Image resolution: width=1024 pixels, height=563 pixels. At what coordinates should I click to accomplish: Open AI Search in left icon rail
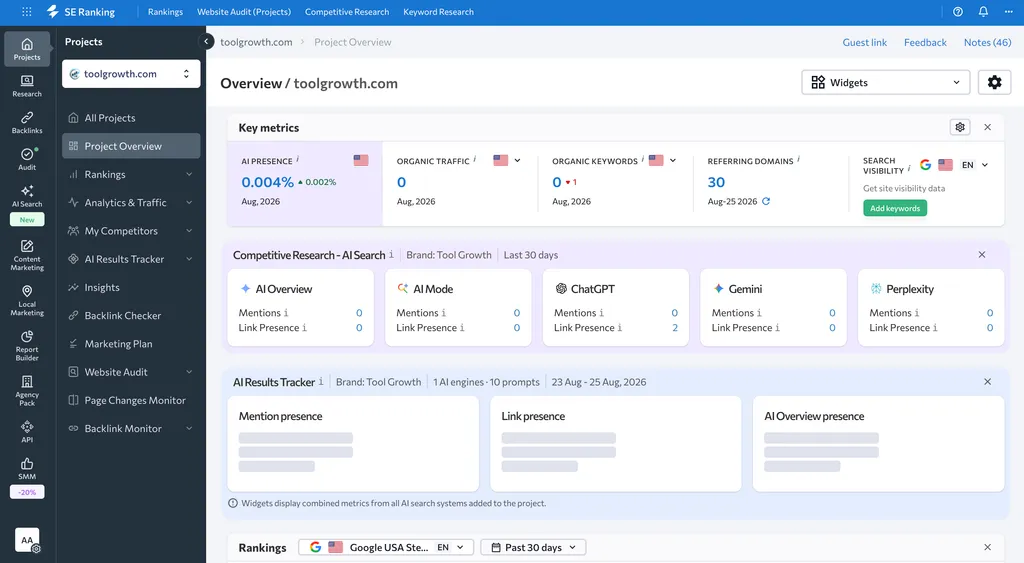(27, 196)
